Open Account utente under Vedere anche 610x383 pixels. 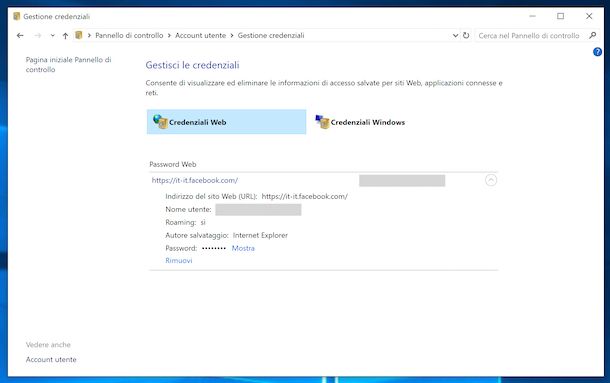click(x=51, y=359)
